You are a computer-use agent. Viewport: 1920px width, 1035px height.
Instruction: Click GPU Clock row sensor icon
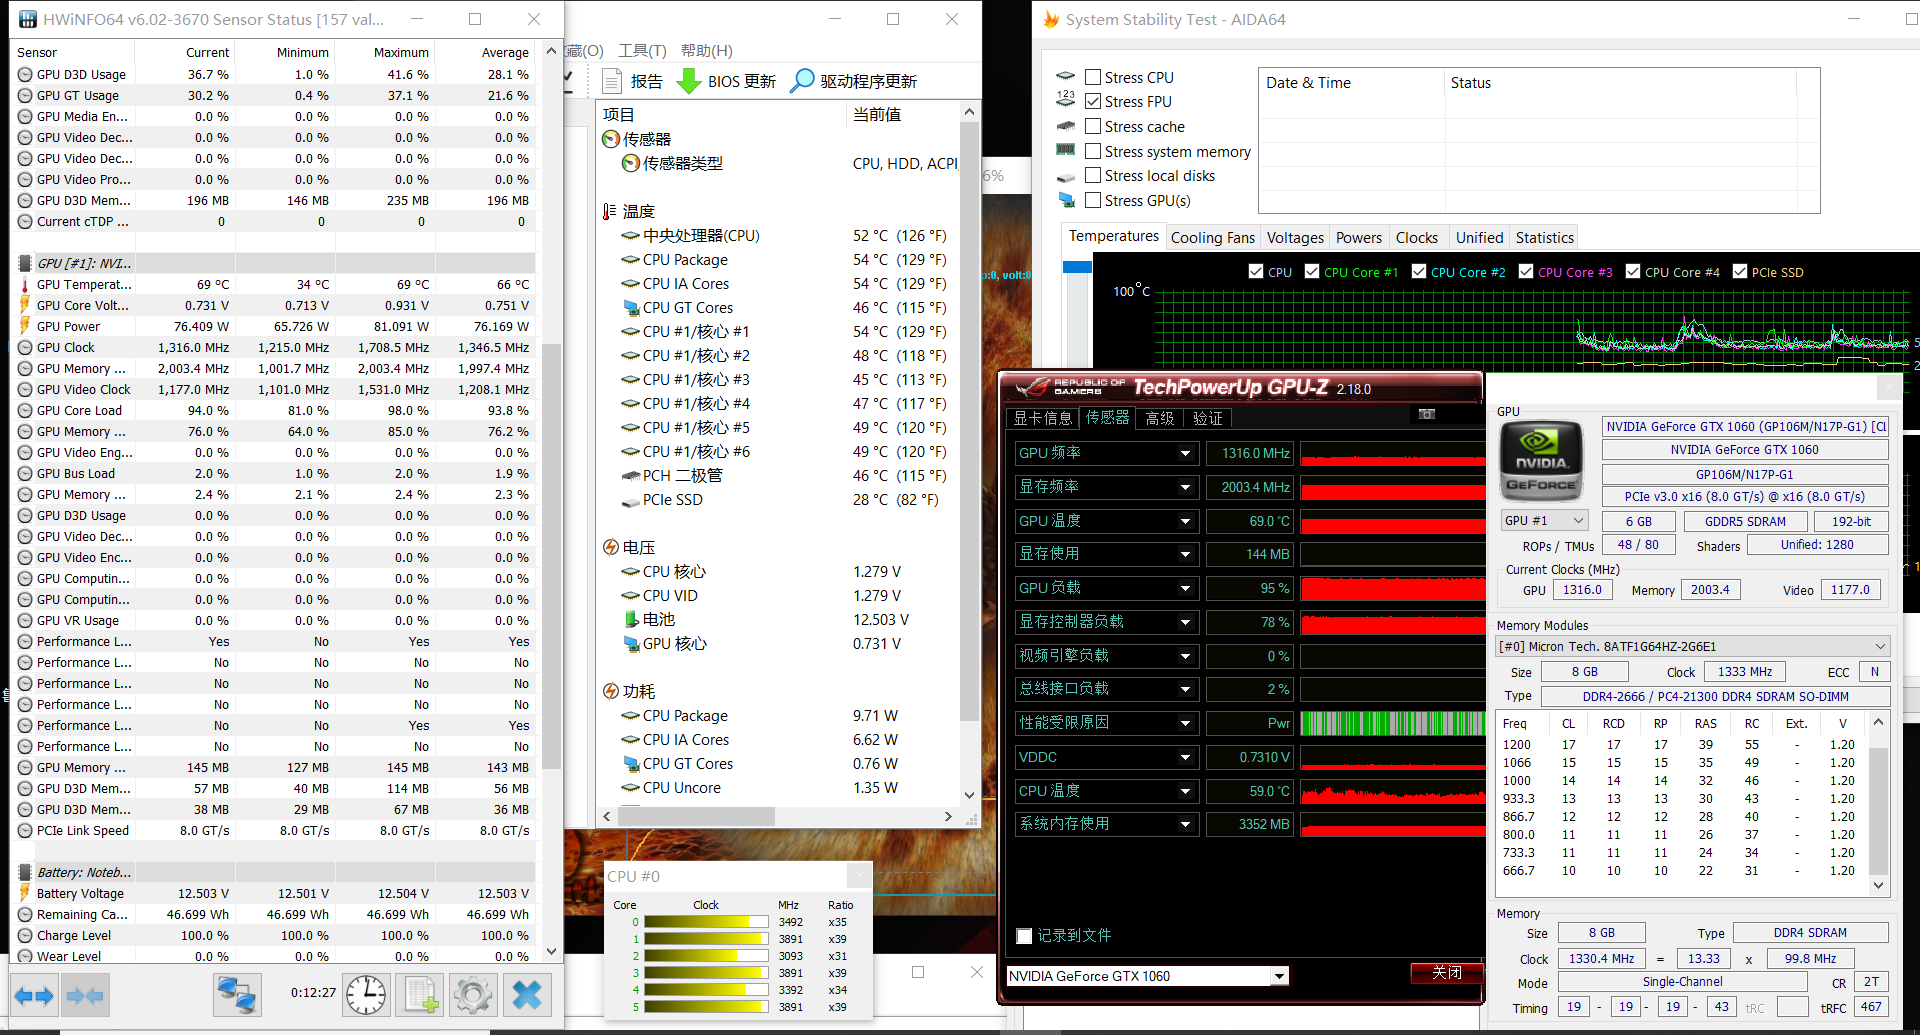point(25,347)
